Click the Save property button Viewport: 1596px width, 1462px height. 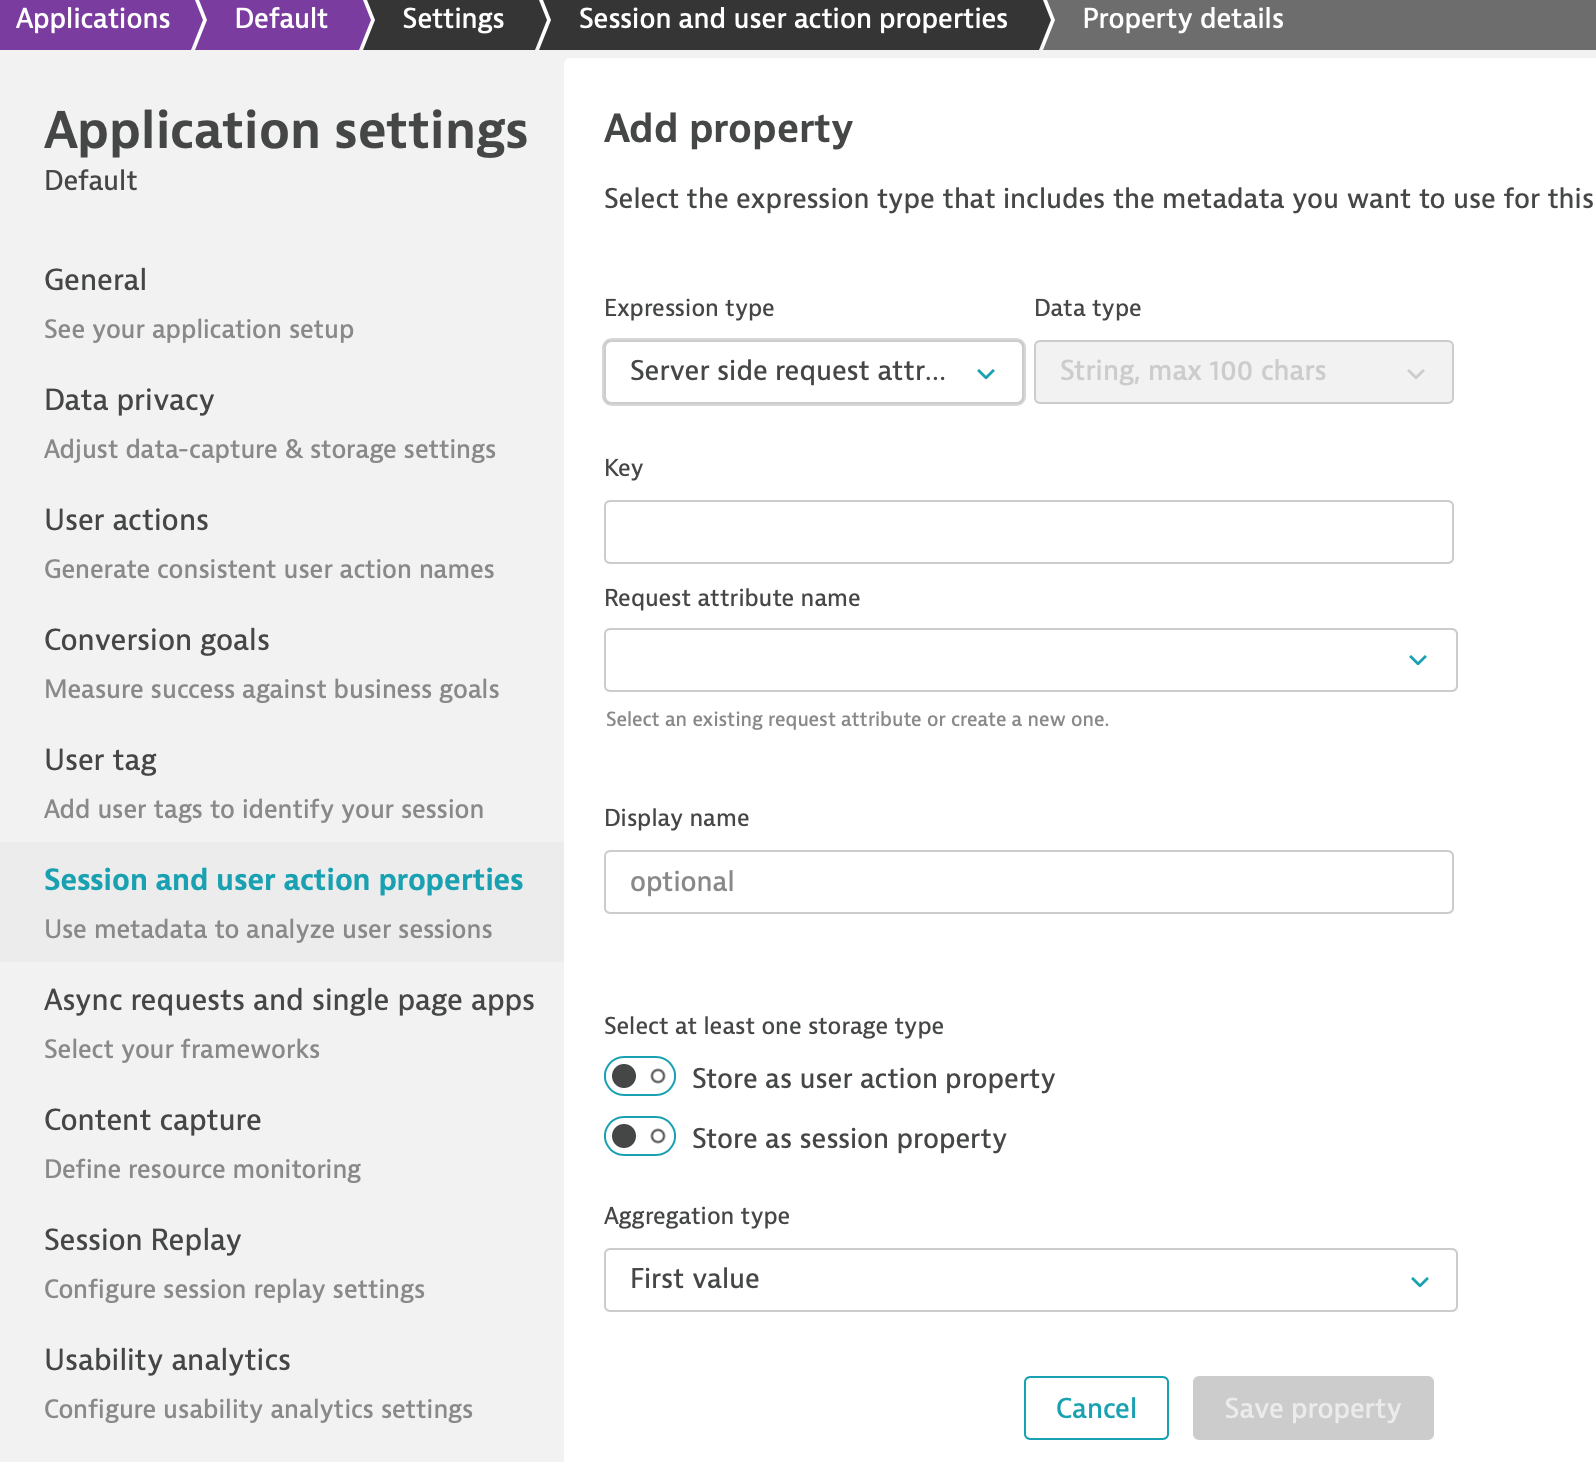click(1312, 1408)
